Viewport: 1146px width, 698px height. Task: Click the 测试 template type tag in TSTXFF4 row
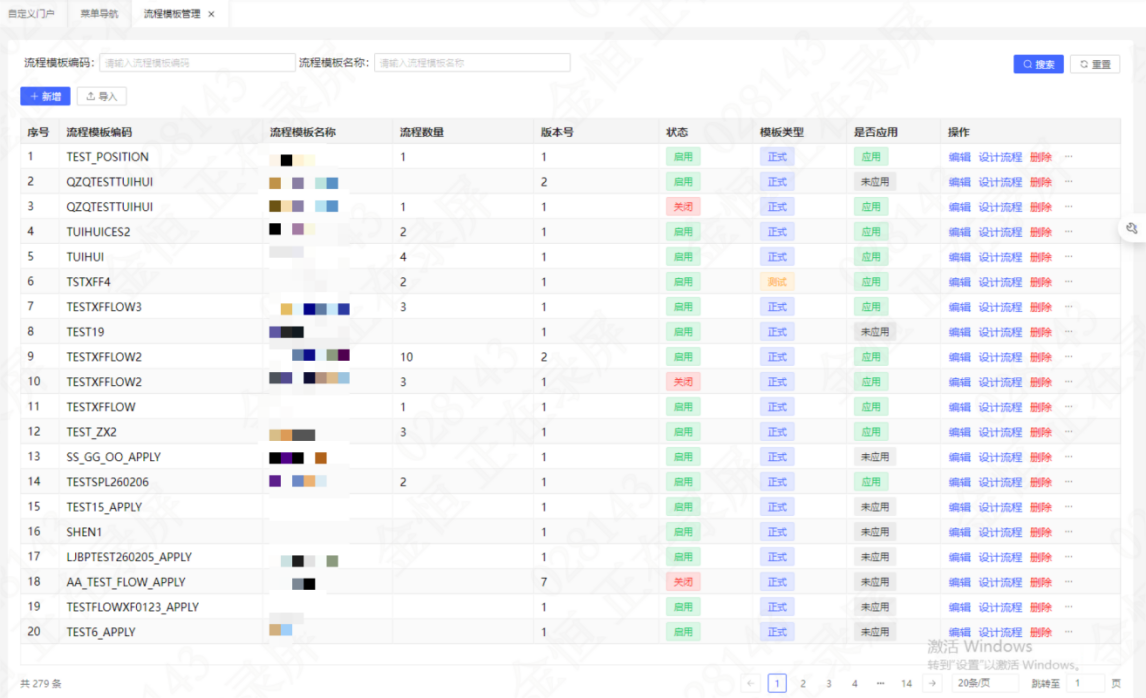click(777, 281)
